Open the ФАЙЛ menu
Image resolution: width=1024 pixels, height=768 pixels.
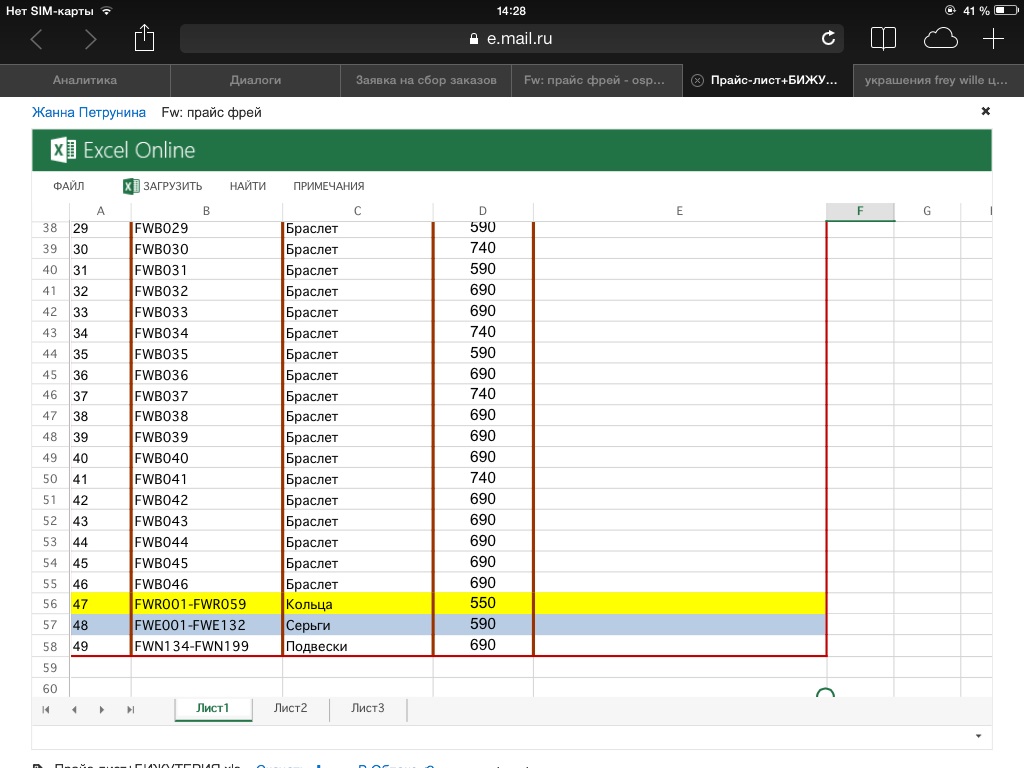(x=69, y=186)
